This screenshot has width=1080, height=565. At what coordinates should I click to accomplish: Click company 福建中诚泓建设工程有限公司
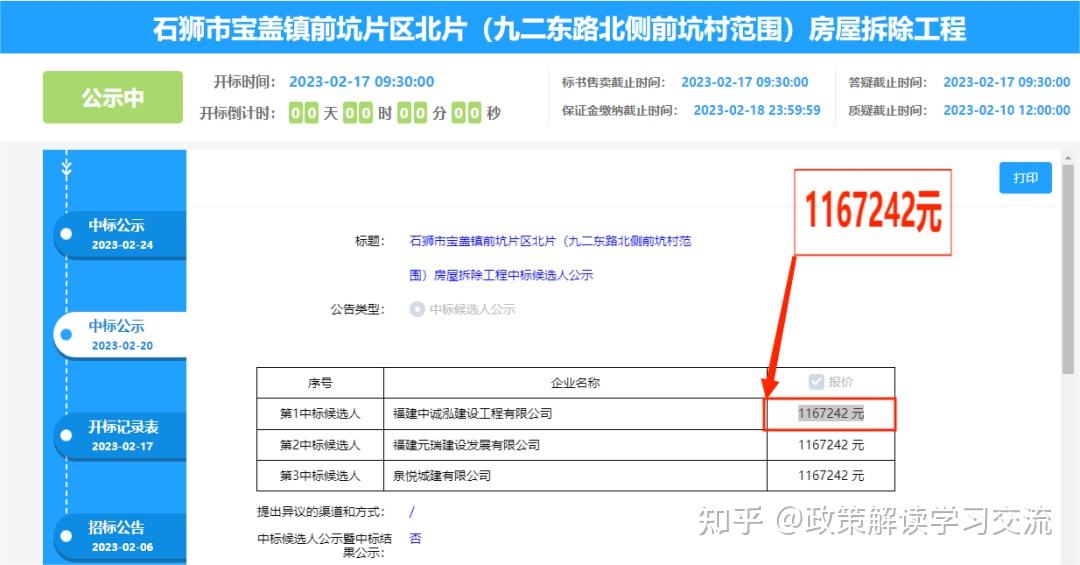[x=472, y=413]
